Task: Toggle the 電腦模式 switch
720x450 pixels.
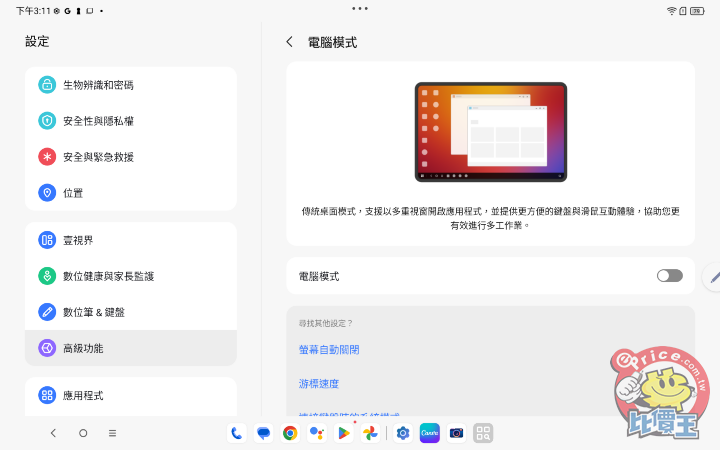Action: point(669,276)
